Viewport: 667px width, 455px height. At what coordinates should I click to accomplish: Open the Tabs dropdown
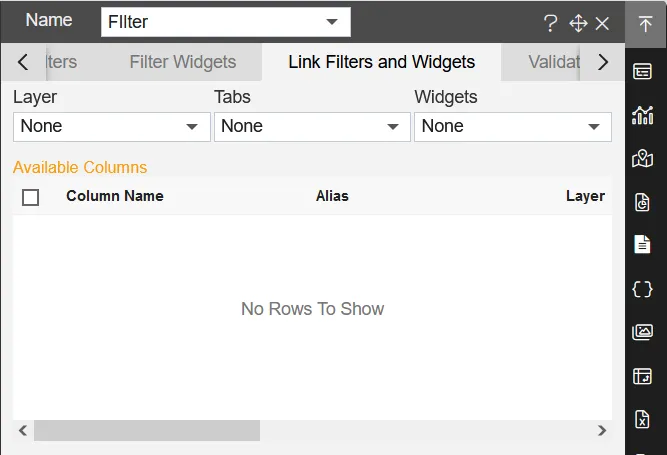312,127
